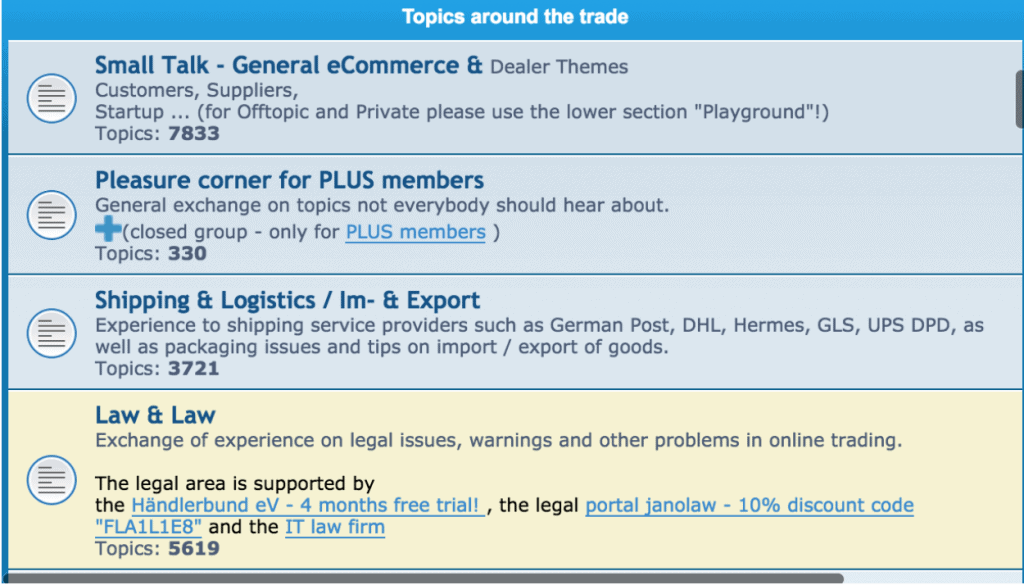This screenshot has width=1024, height=585.
Task: Open Händlerbund eV 4 months free trial link
Action: (308, 505)
